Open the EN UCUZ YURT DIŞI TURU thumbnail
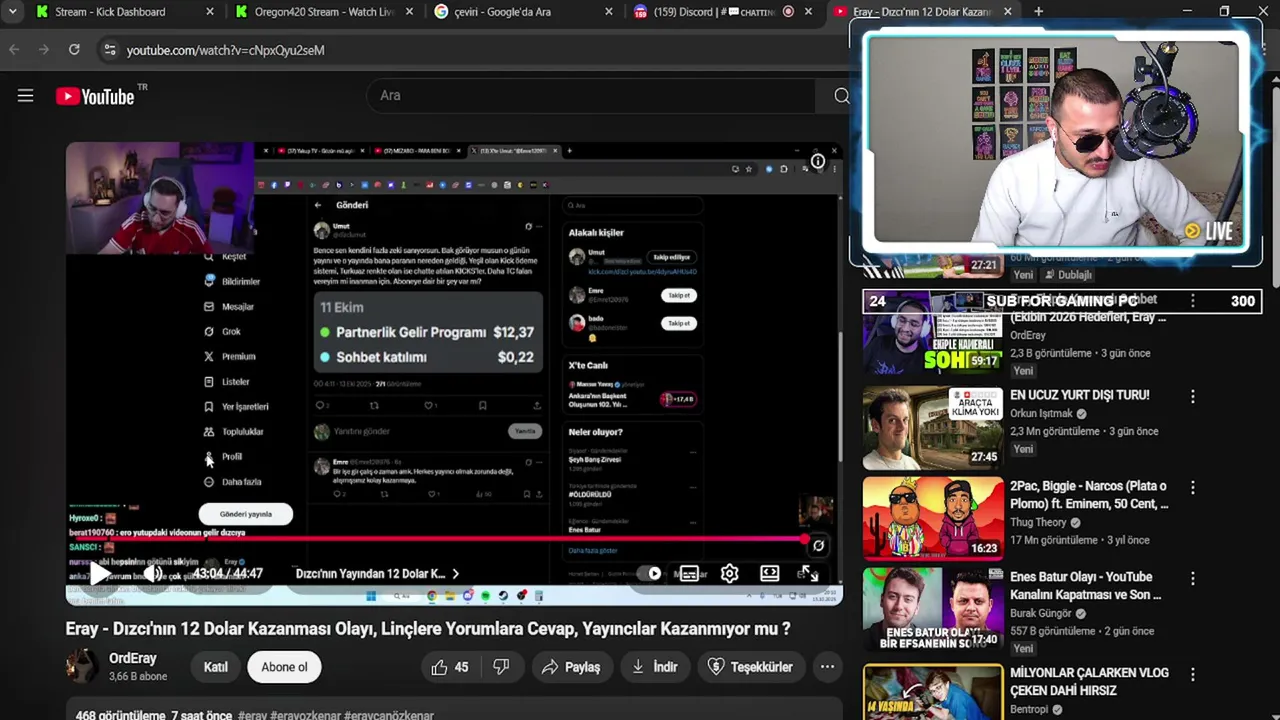Screen dimensions: 1280x720 (933, 427)
